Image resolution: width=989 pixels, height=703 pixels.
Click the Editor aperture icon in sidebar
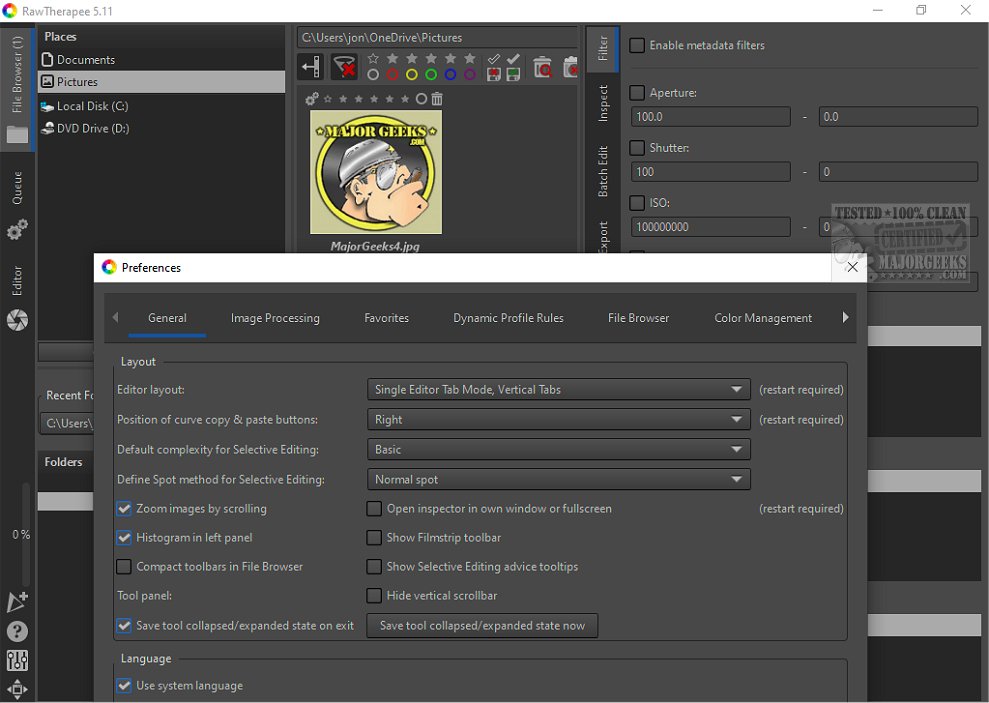[17, 320]
